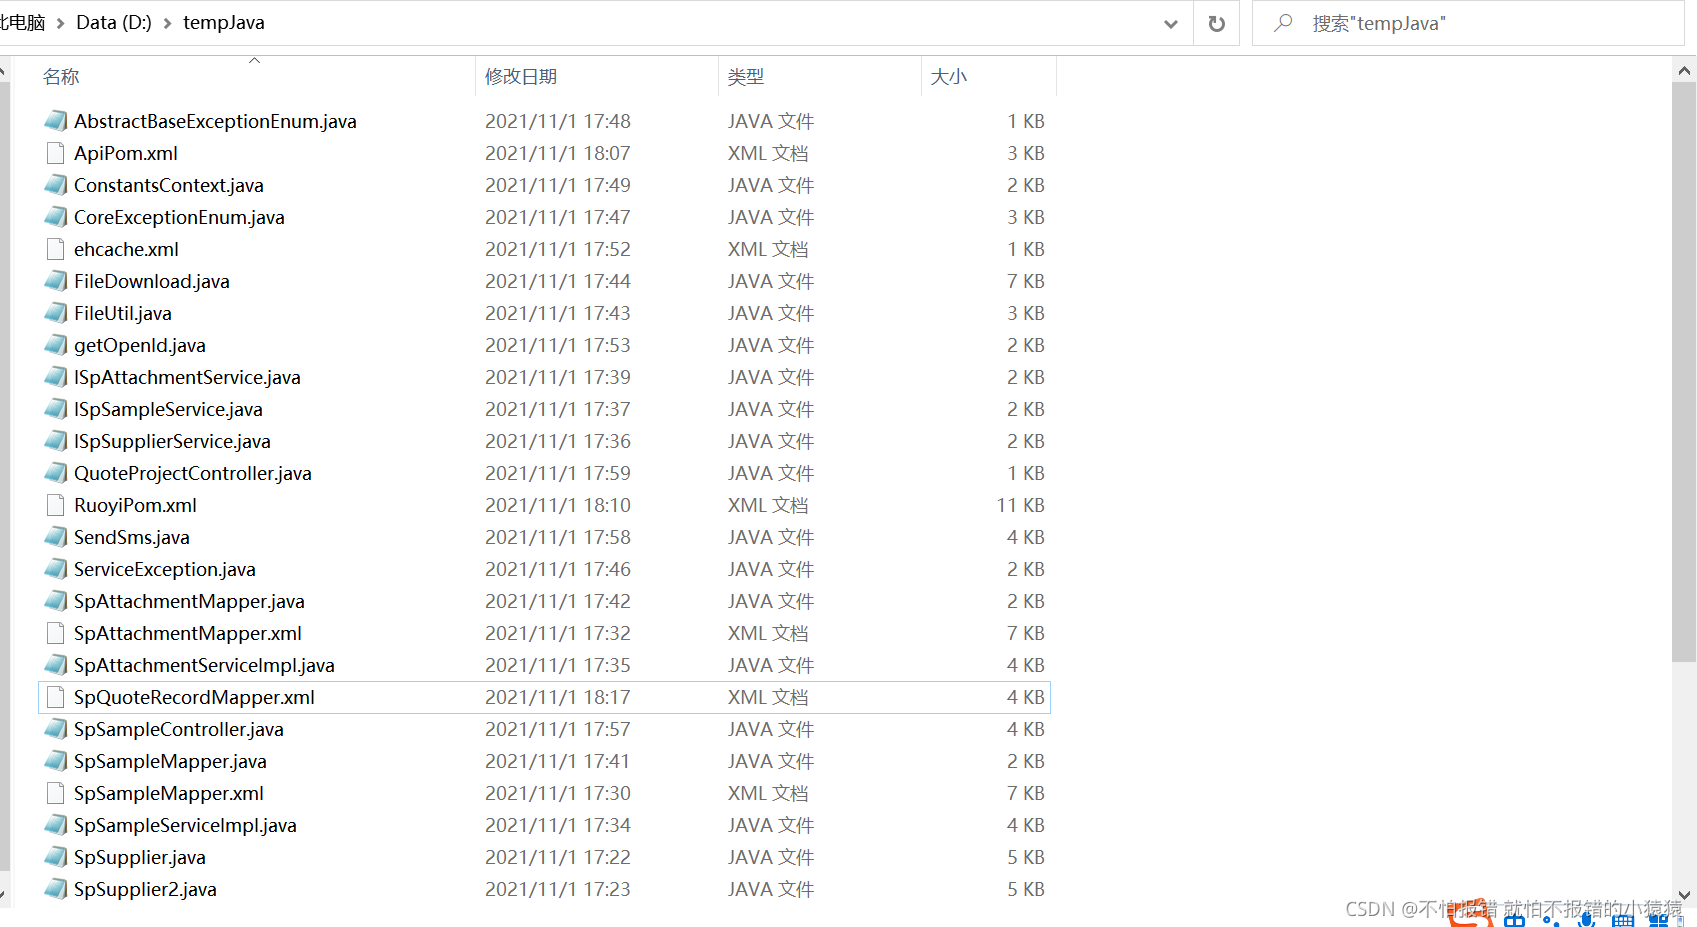Image resolution: width=1697 pixels, height=927 pixels.
Task: Expand the chevron before Data (D:)
Action: pyautogui.click(x=60, y=23)
